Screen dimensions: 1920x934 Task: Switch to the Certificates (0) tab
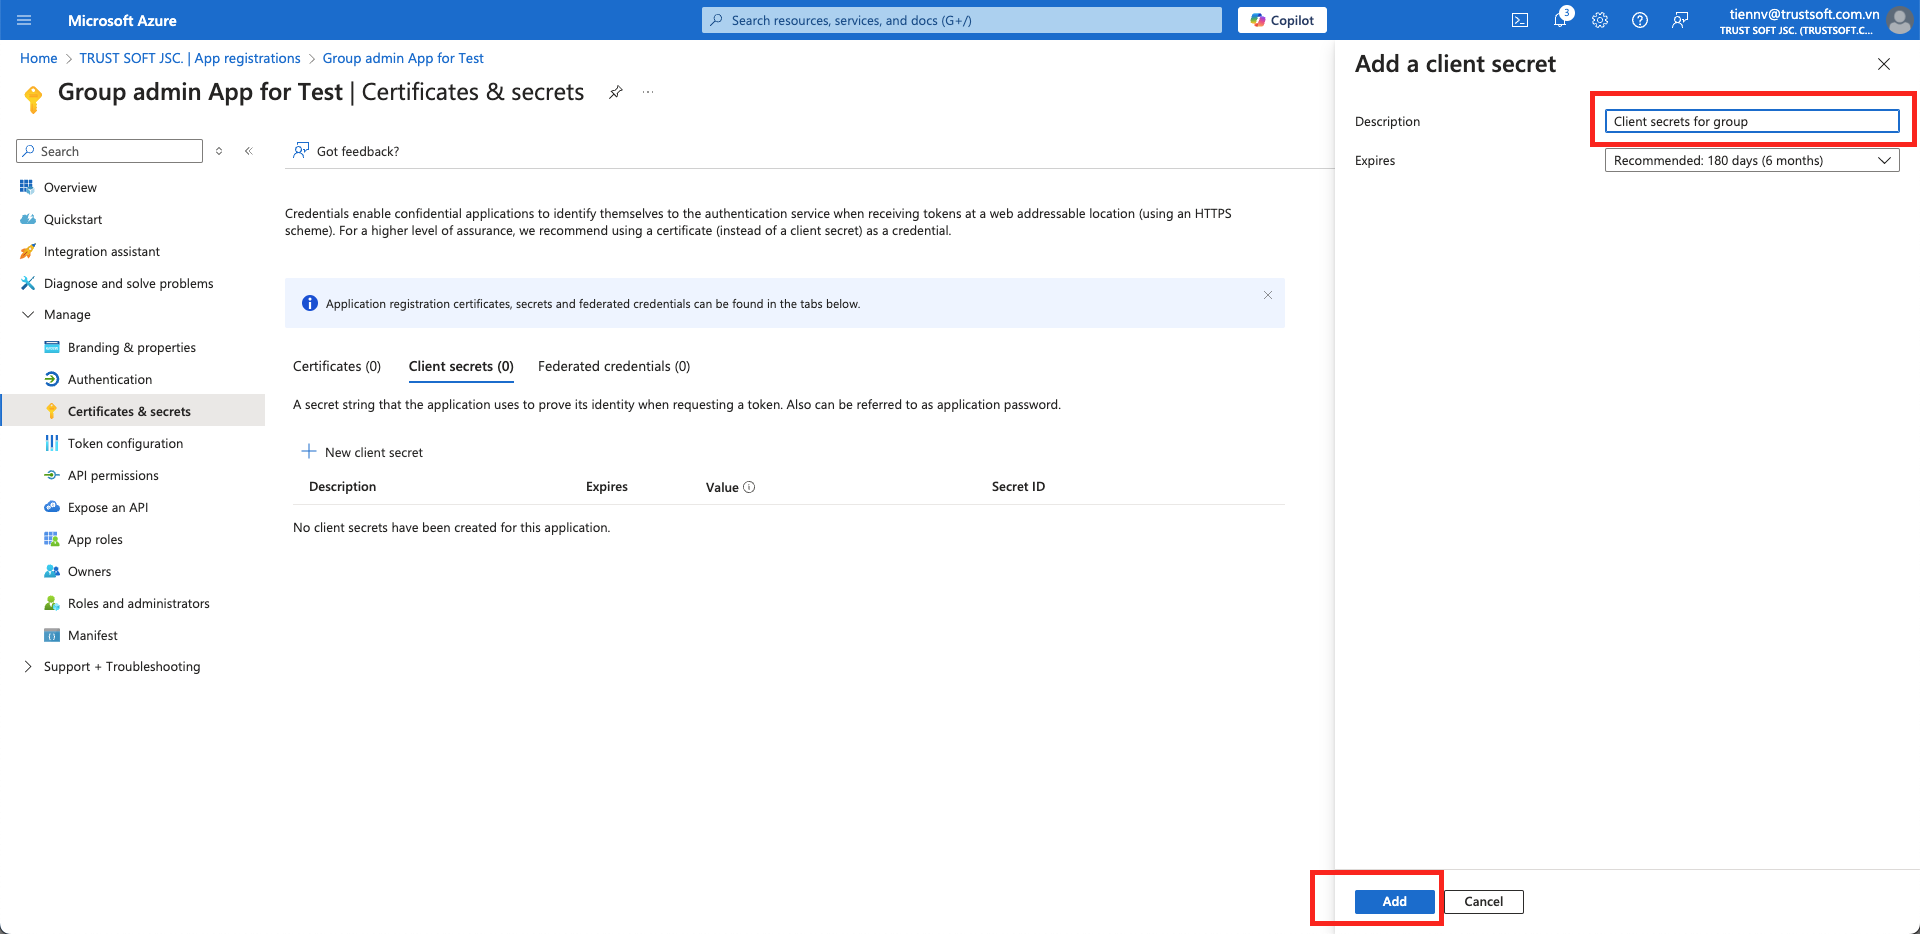pyautogui.click(x=337, y=366)
